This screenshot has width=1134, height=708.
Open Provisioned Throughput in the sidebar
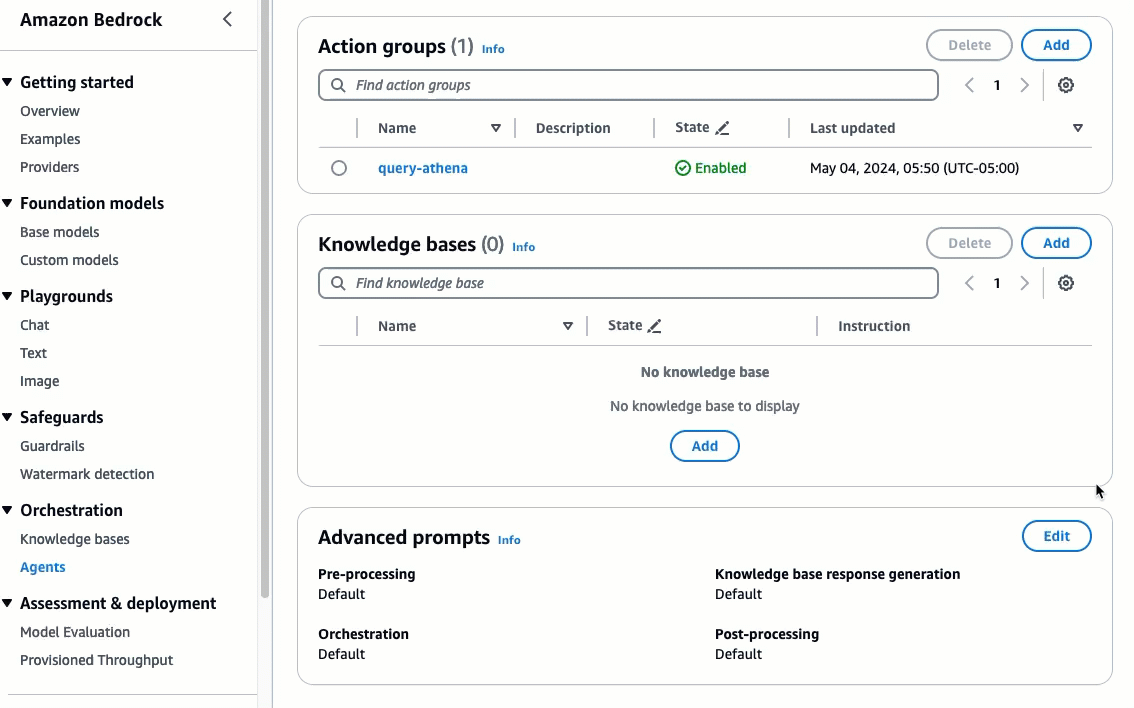pos(96,660)
